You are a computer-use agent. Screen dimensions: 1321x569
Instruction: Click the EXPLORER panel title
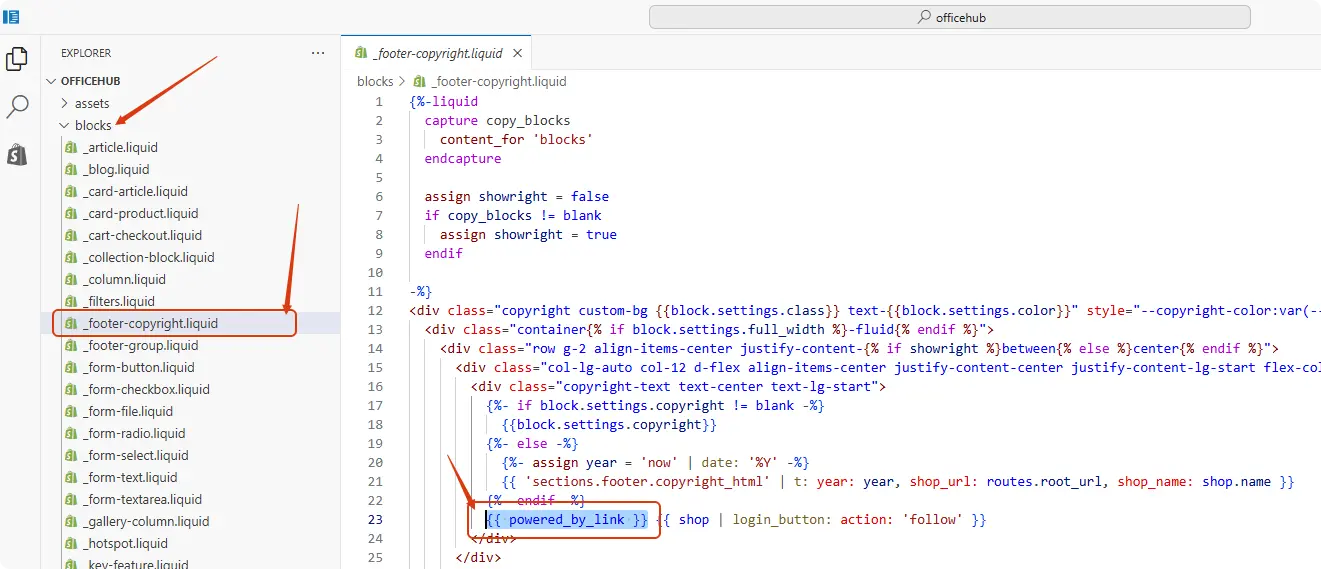(x=86, y=53)
